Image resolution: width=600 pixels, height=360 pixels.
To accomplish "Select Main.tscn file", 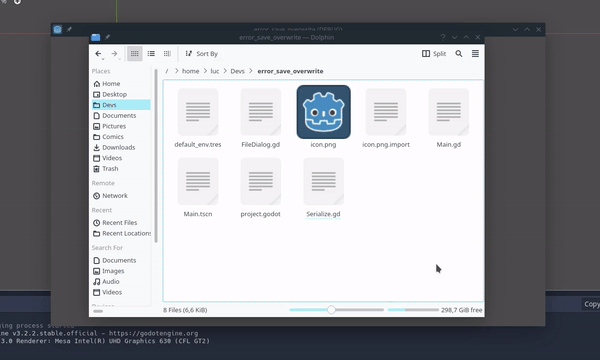I will pos(198,187).
